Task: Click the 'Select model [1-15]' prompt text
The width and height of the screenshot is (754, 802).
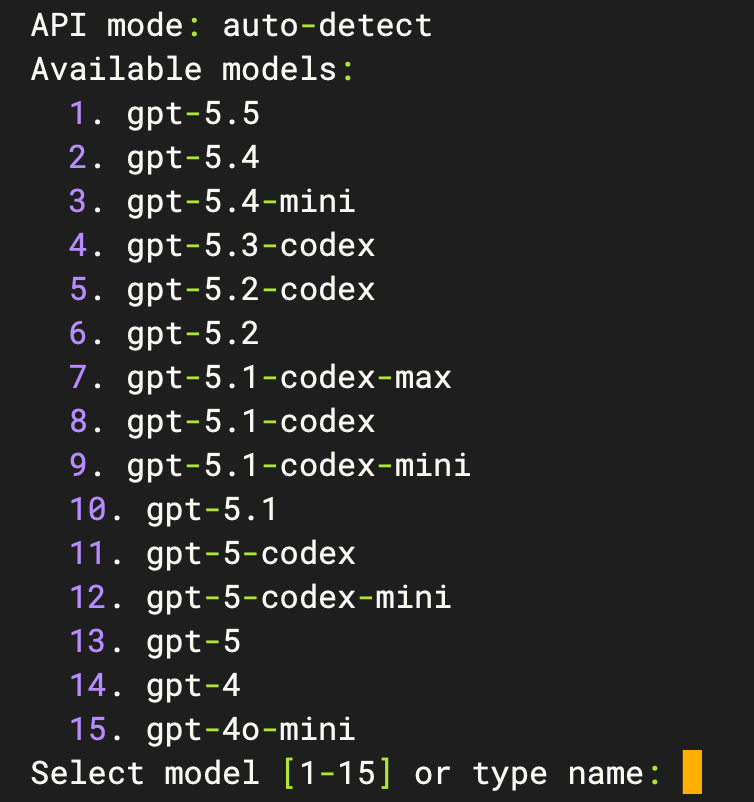Action: coord(211,773)
